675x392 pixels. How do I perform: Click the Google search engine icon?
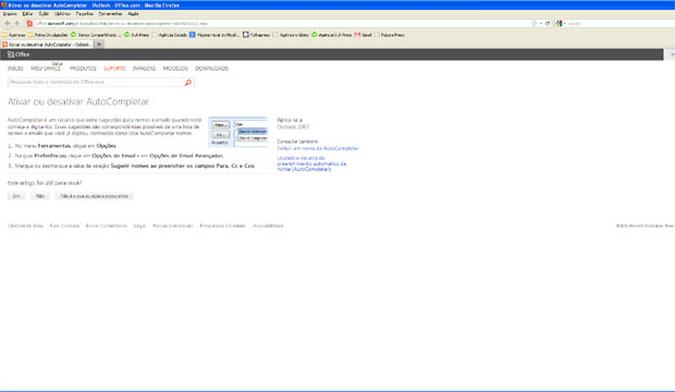559,23
